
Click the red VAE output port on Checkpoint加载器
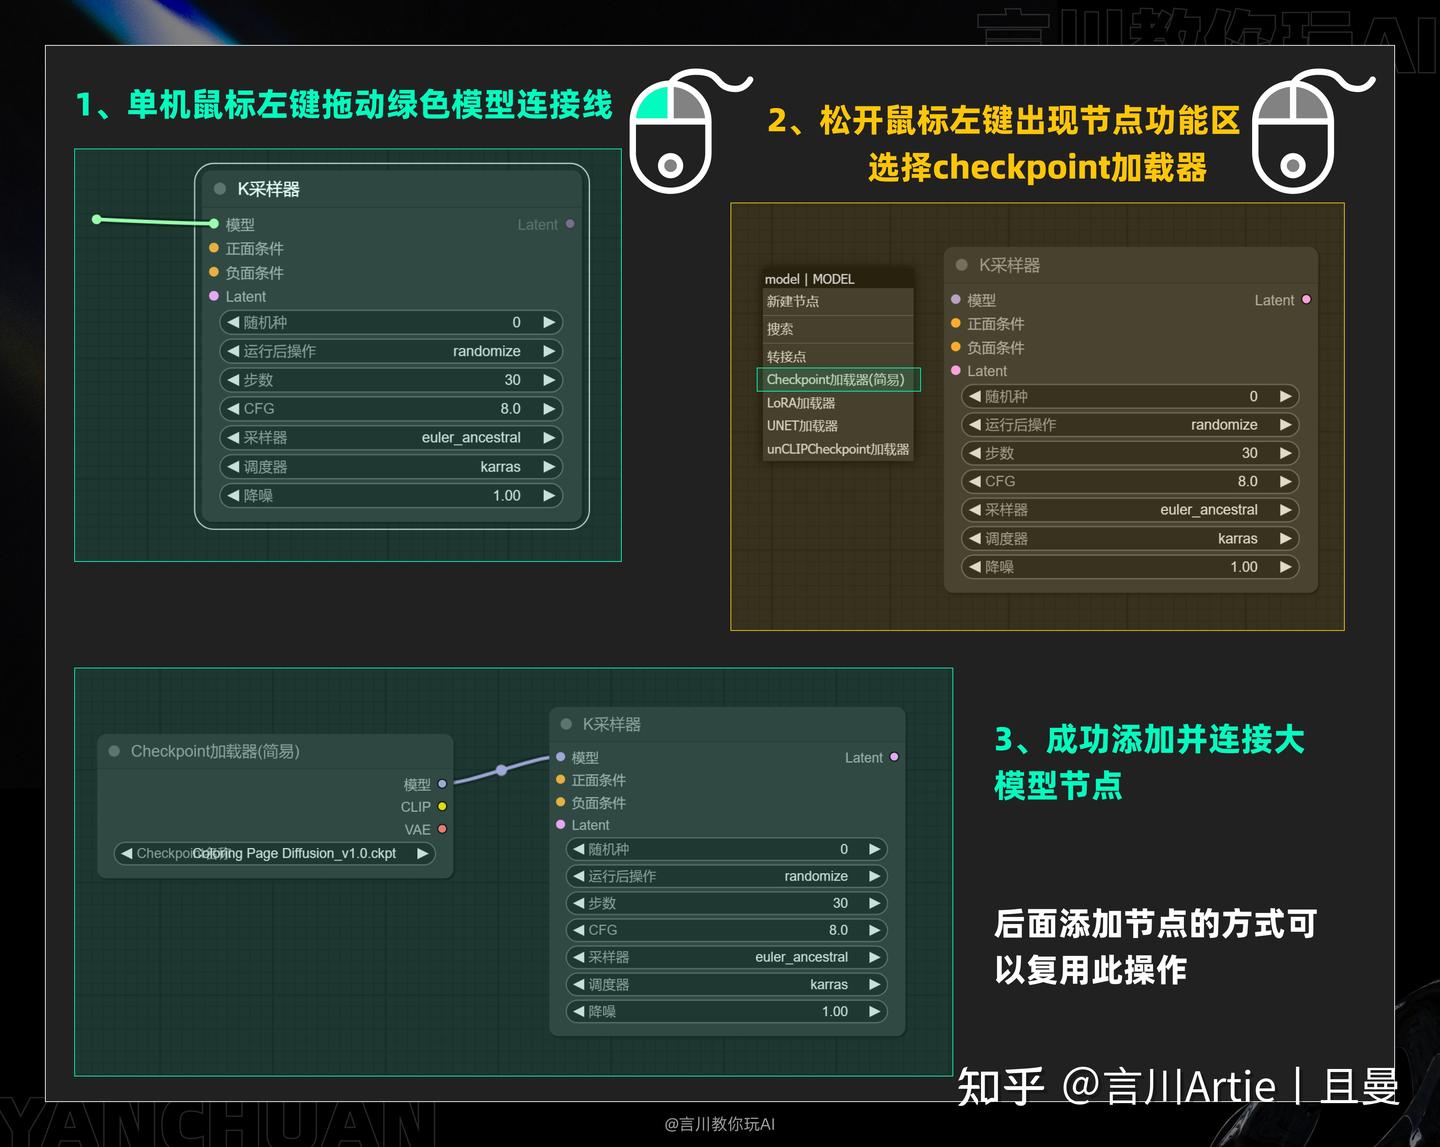click(442, 829)
